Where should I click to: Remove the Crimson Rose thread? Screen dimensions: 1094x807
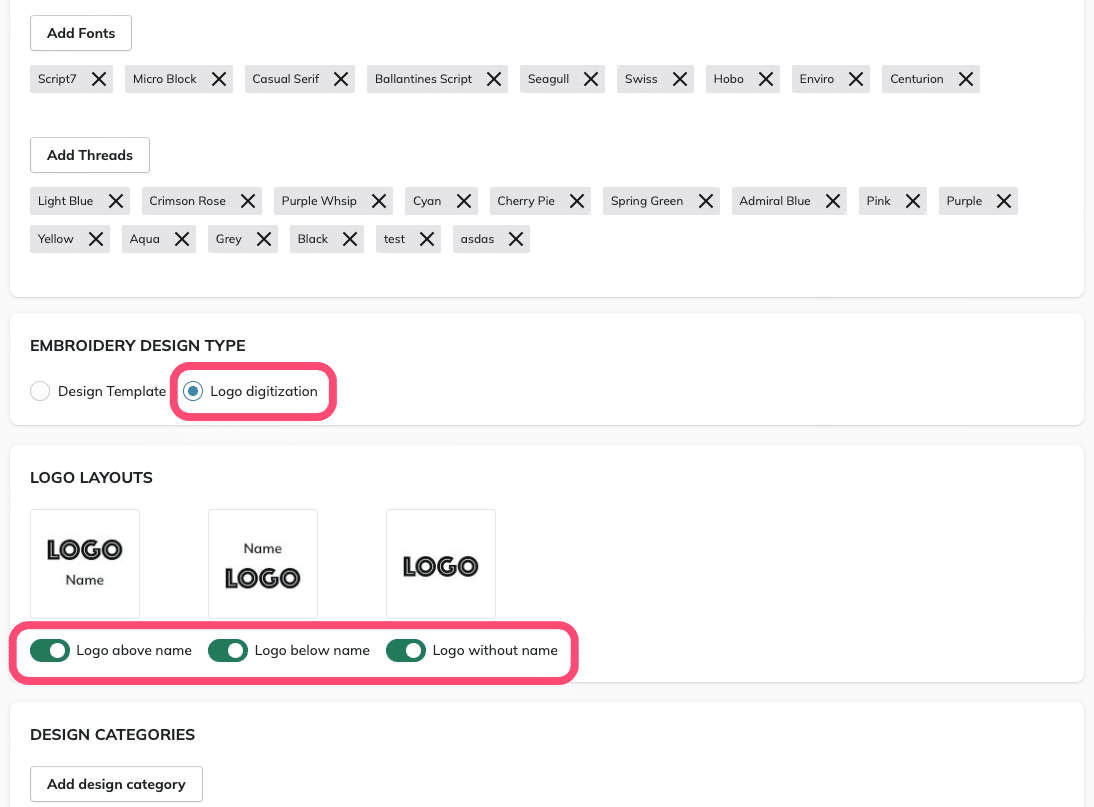click(x=248, y=201)
